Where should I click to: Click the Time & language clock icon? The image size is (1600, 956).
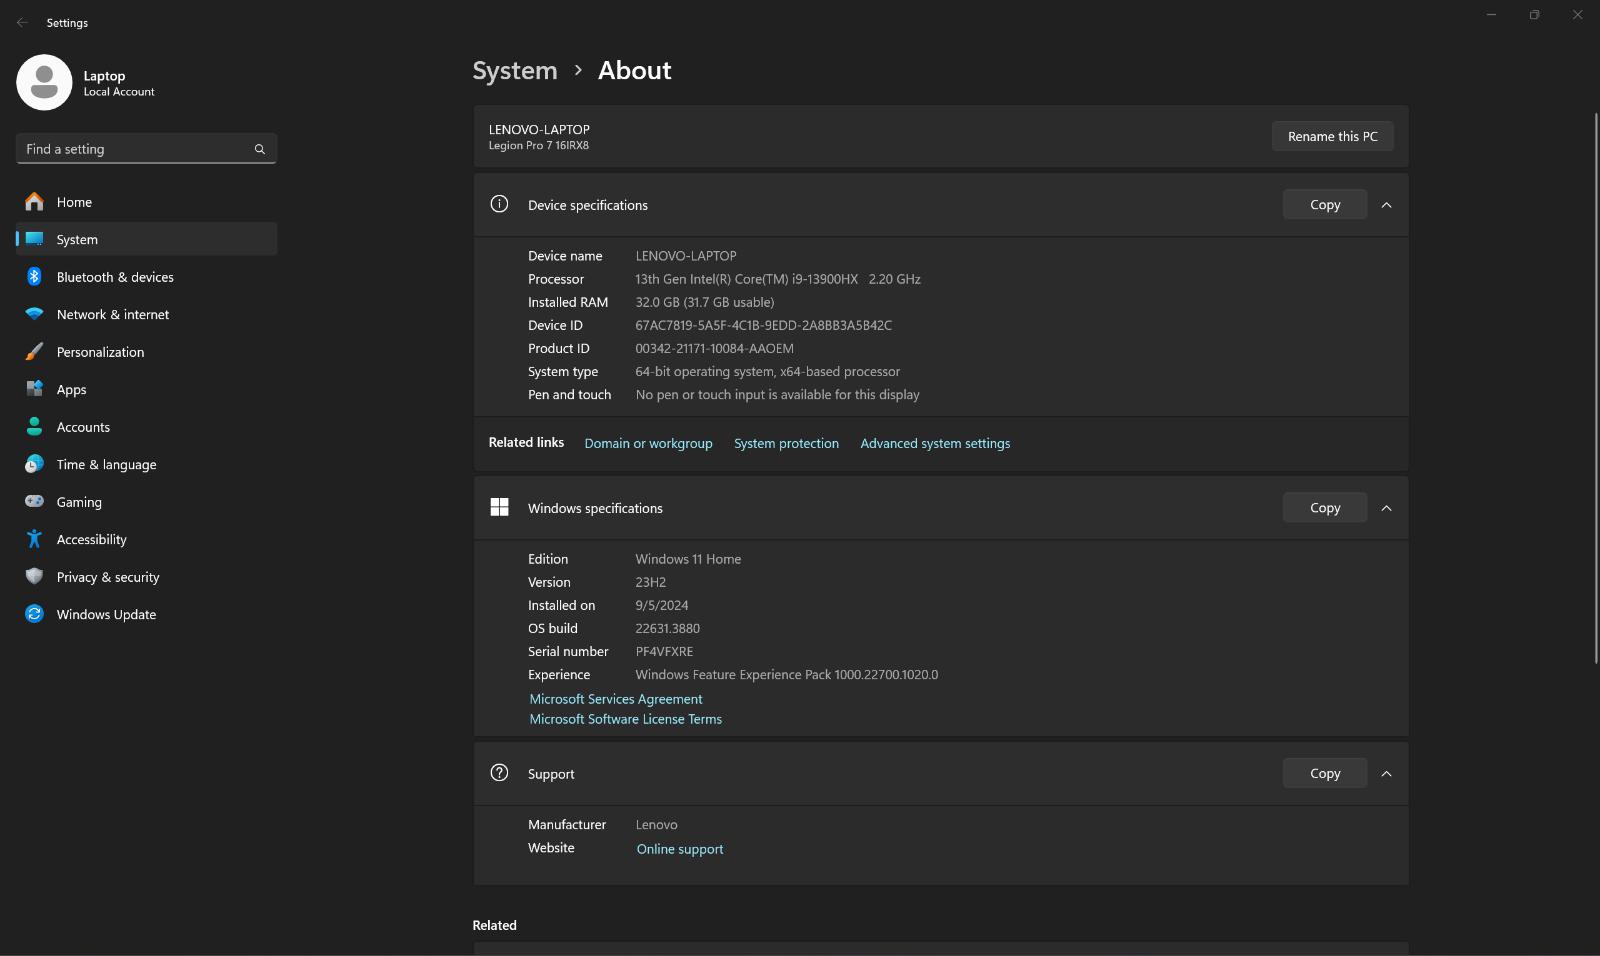34,464
